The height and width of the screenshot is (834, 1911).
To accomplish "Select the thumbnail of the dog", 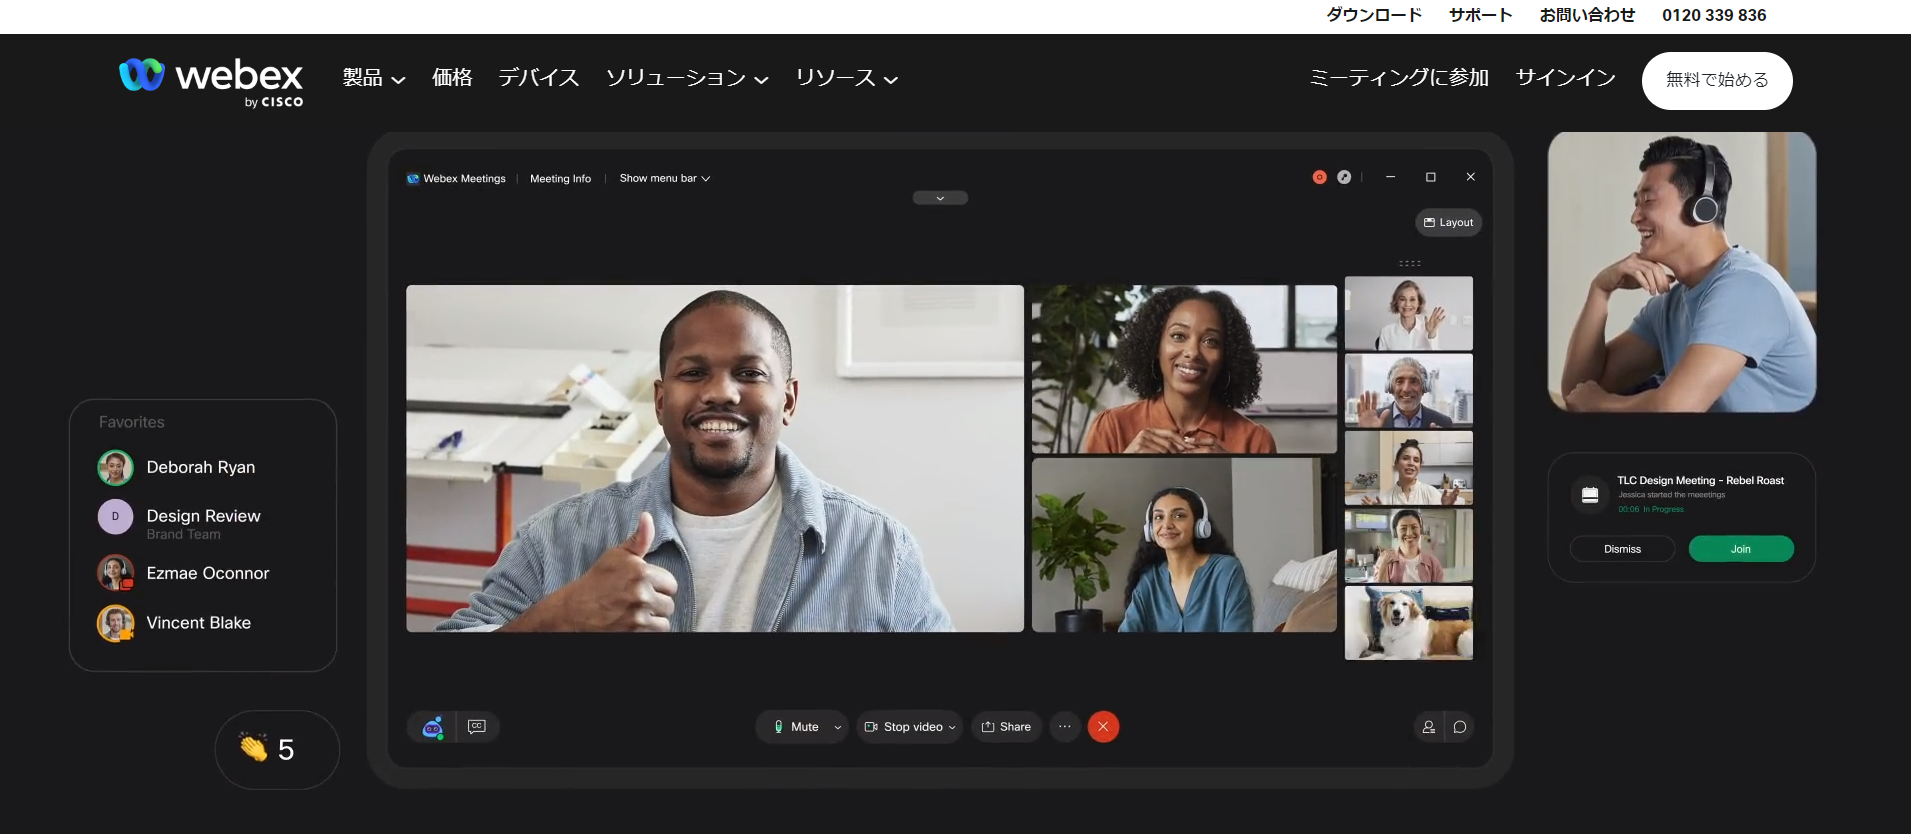I will click(1409, 623).
